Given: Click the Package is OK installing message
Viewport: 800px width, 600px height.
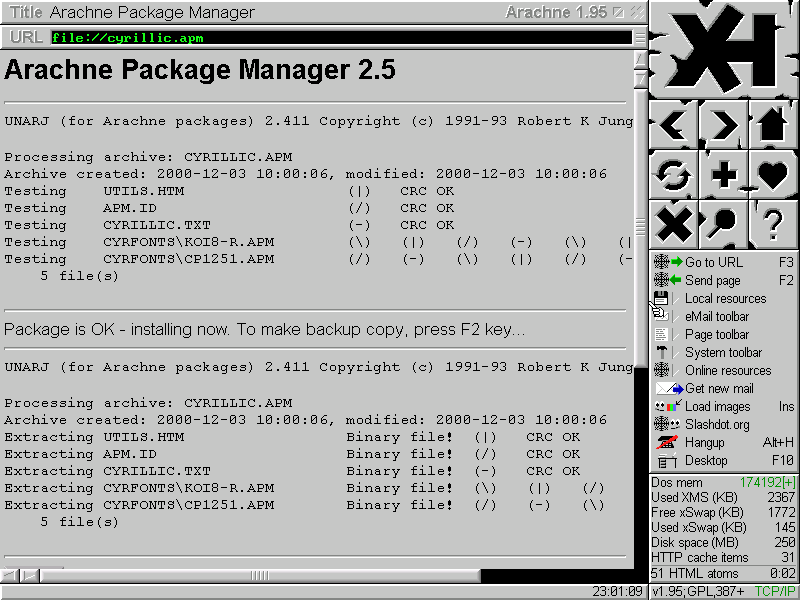Looking at the screenshot, I should coord(264,330).
